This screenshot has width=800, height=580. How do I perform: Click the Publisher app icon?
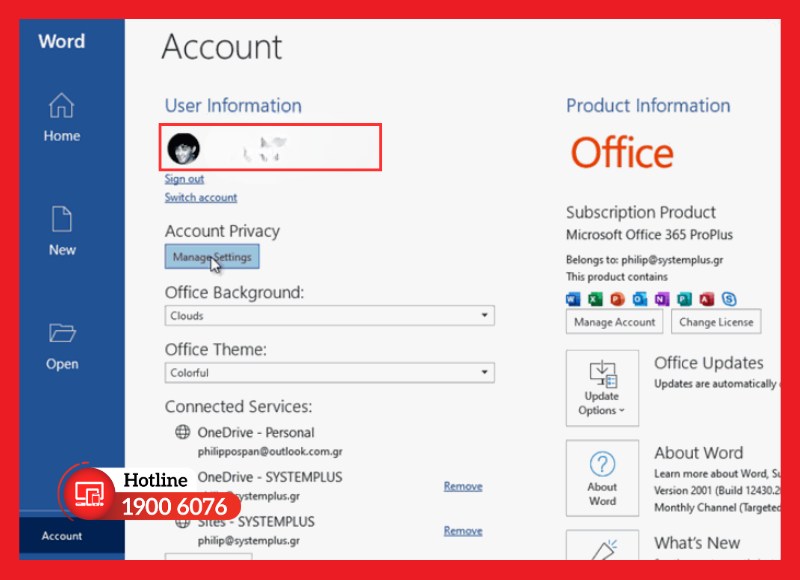684,299
